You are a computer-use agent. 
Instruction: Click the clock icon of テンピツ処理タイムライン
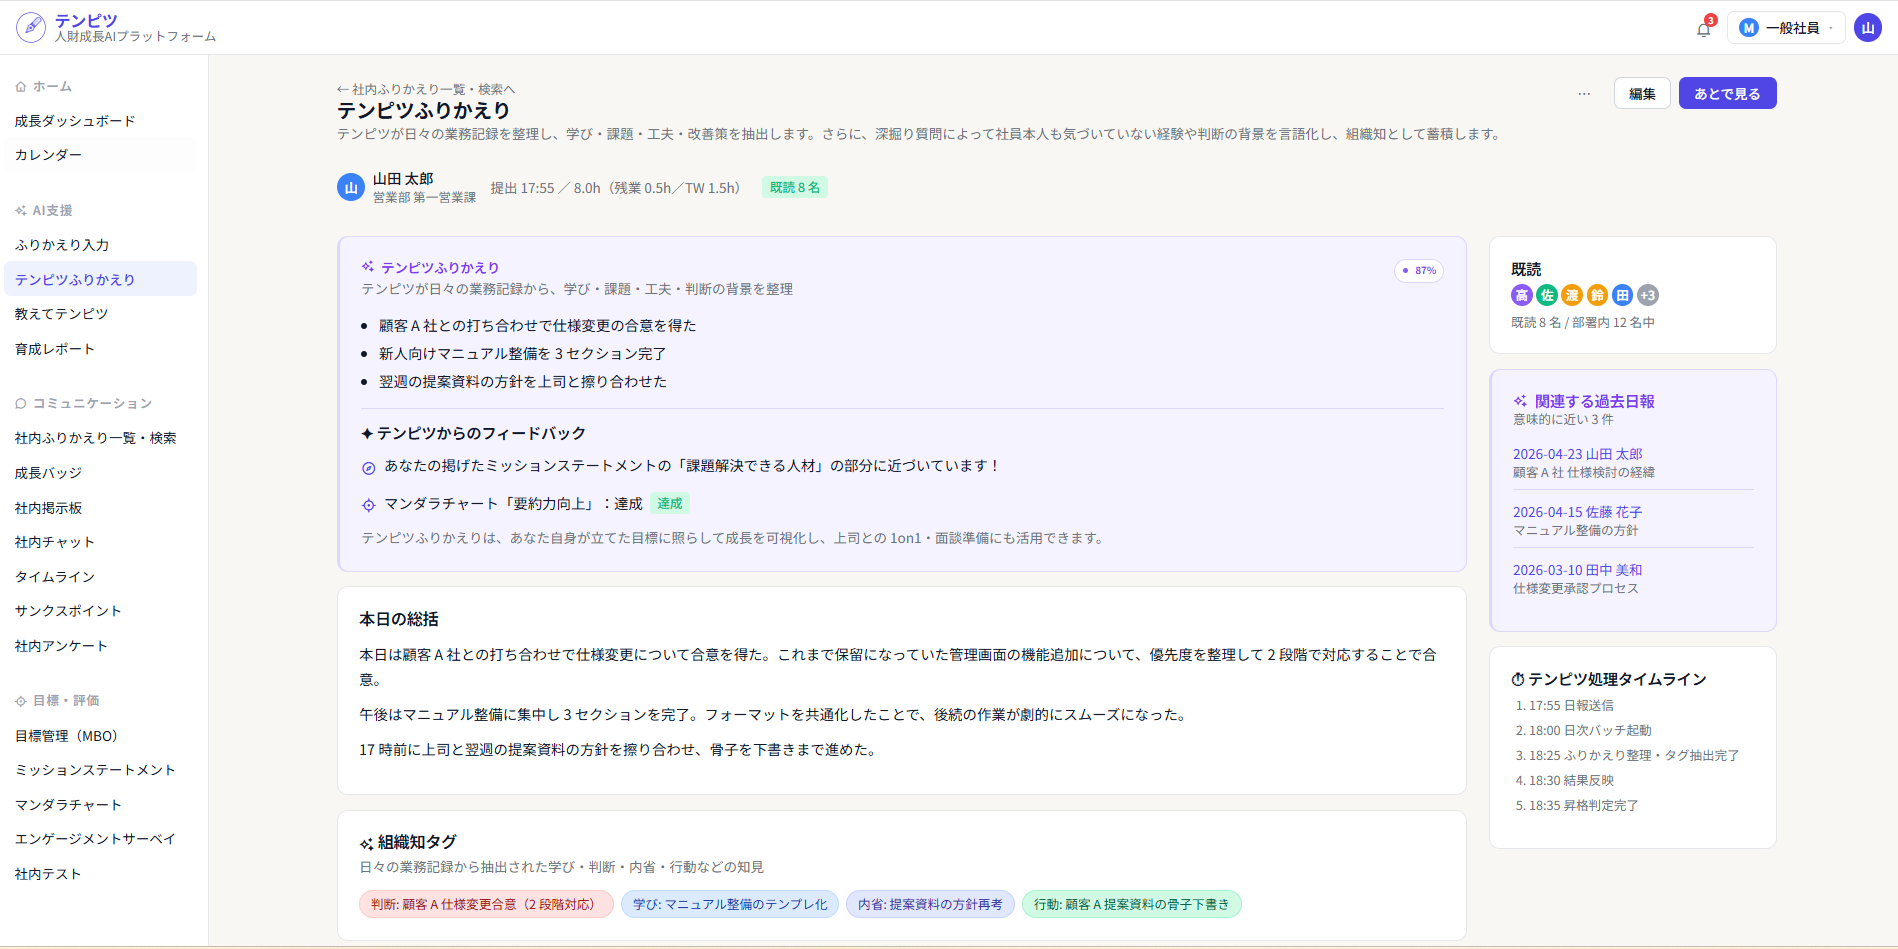pyautogui.click(x=1518, y=679)
